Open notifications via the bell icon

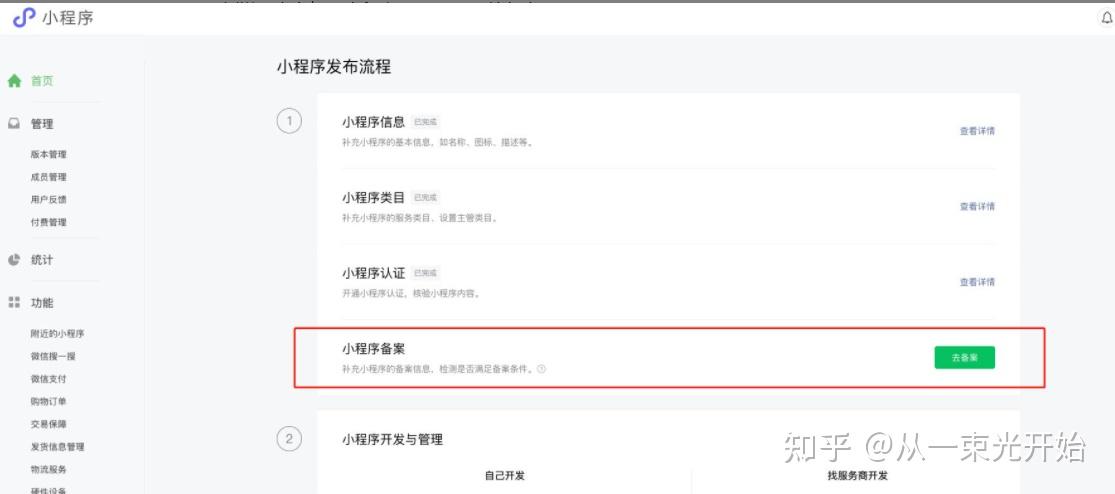[1106, 18]
